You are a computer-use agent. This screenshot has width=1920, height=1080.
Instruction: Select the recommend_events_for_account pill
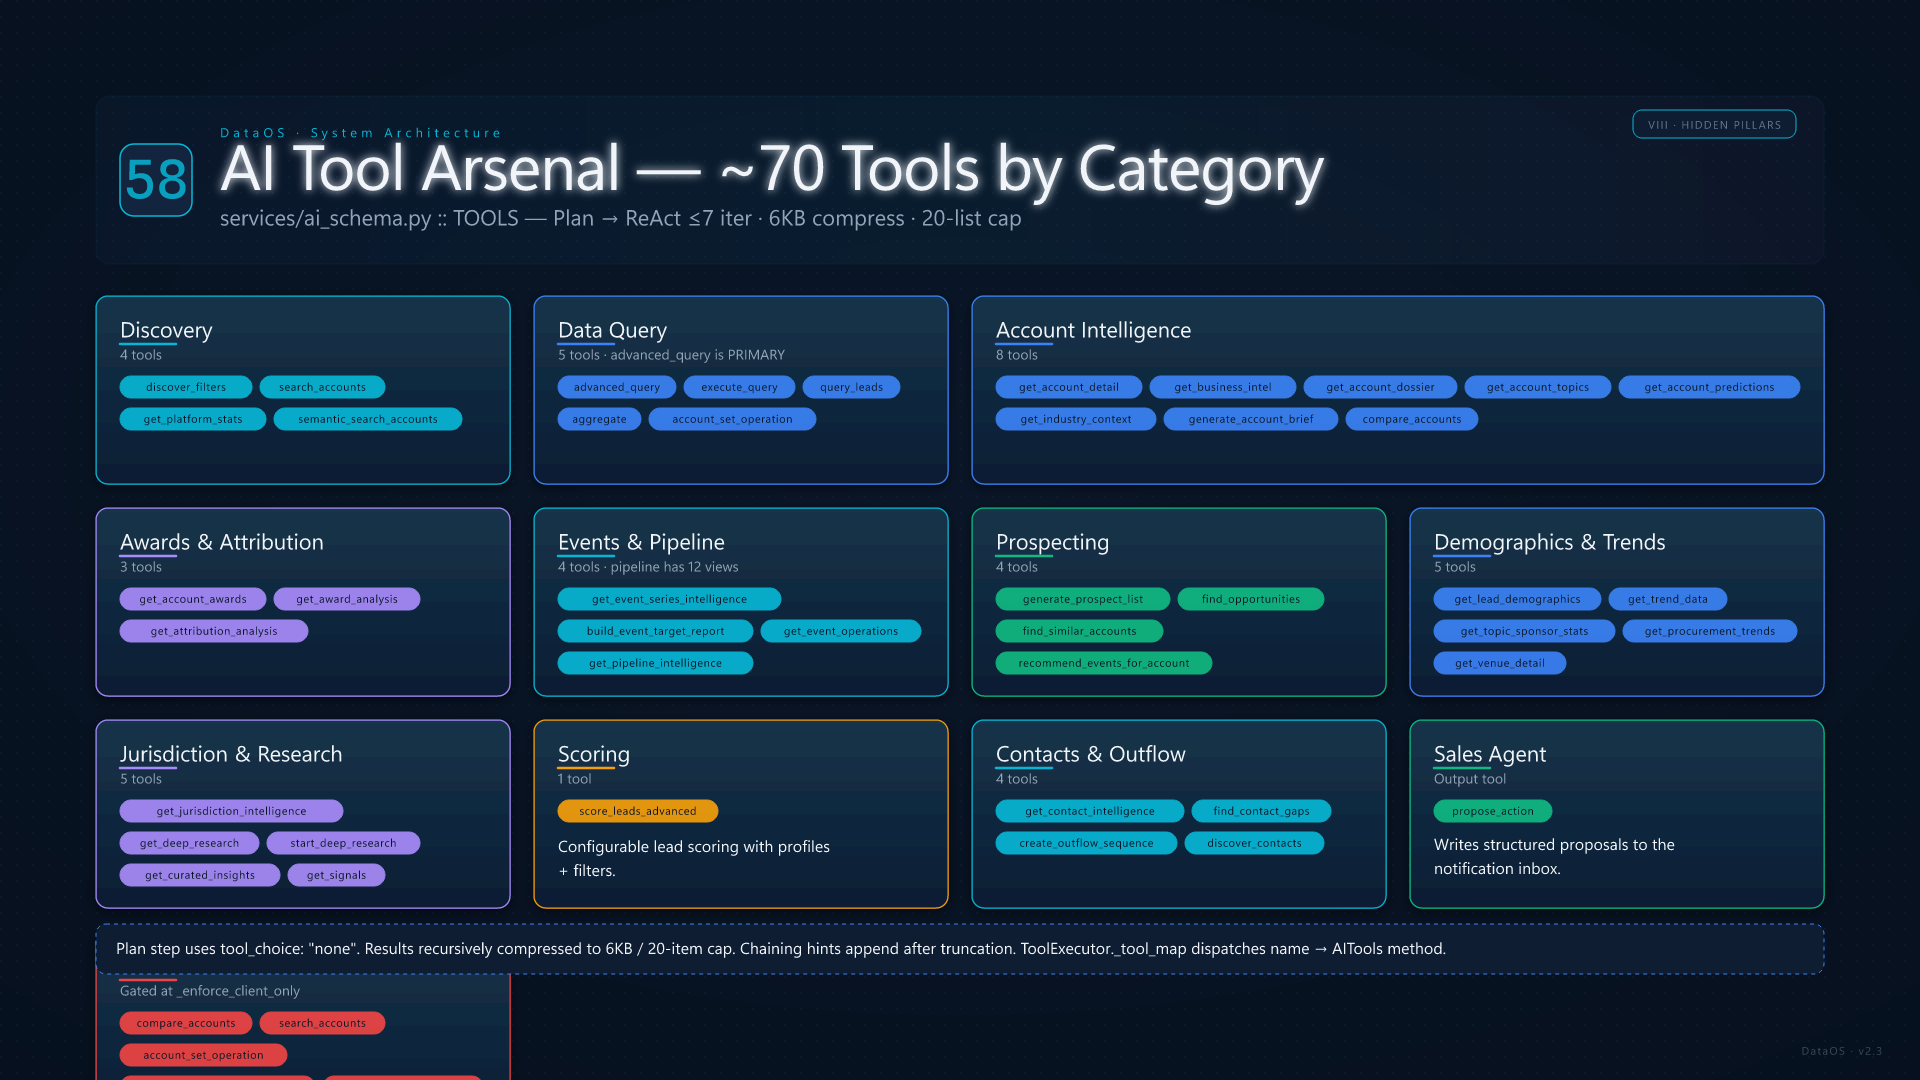[1104, 663]
